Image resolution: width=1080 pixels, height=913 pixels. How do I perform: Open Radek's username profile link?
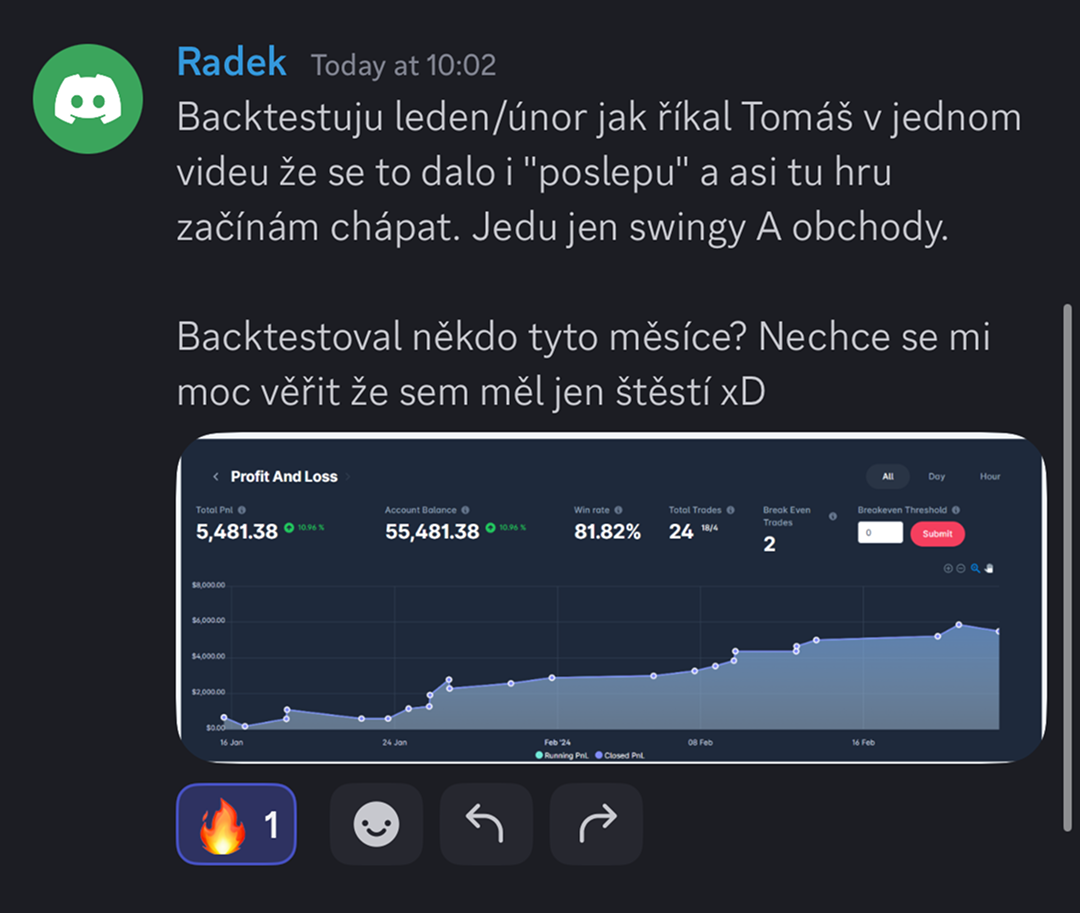point(231,62)
